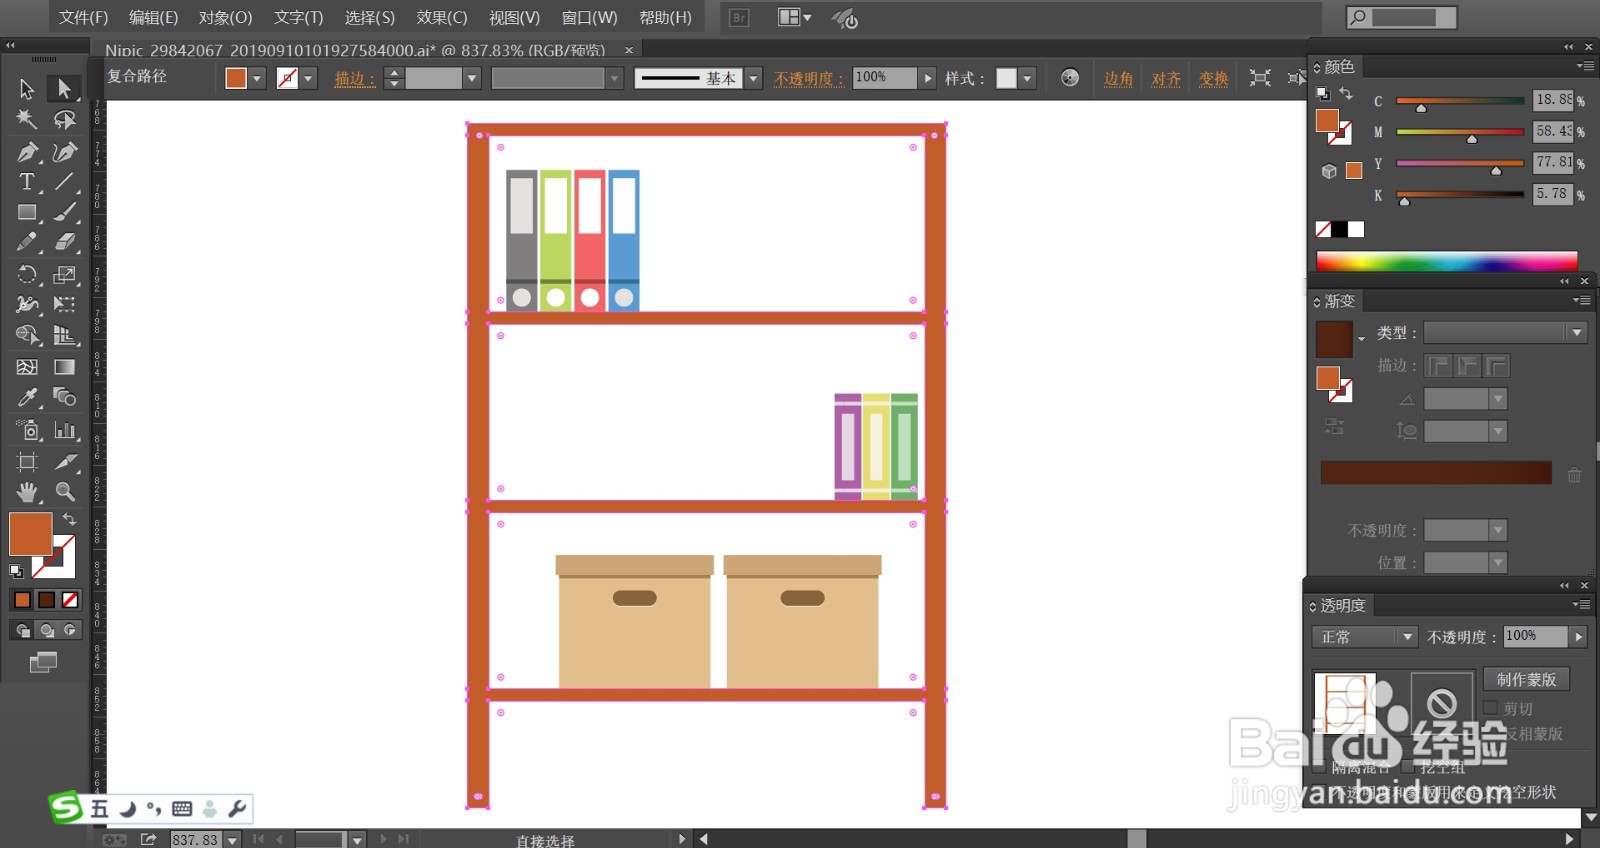Toggle the 剪切 clip checkbox

coord(1491,708)
